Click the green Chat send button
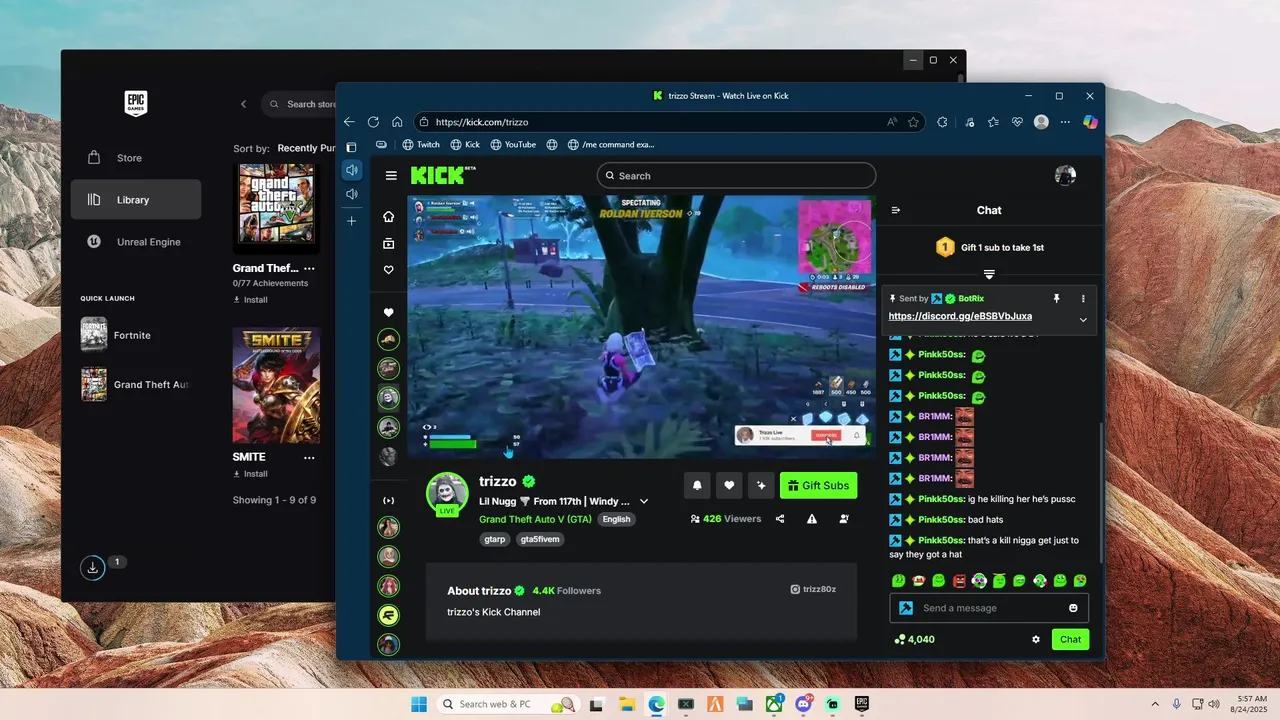1280x720 pixels. click(1070, 639)
